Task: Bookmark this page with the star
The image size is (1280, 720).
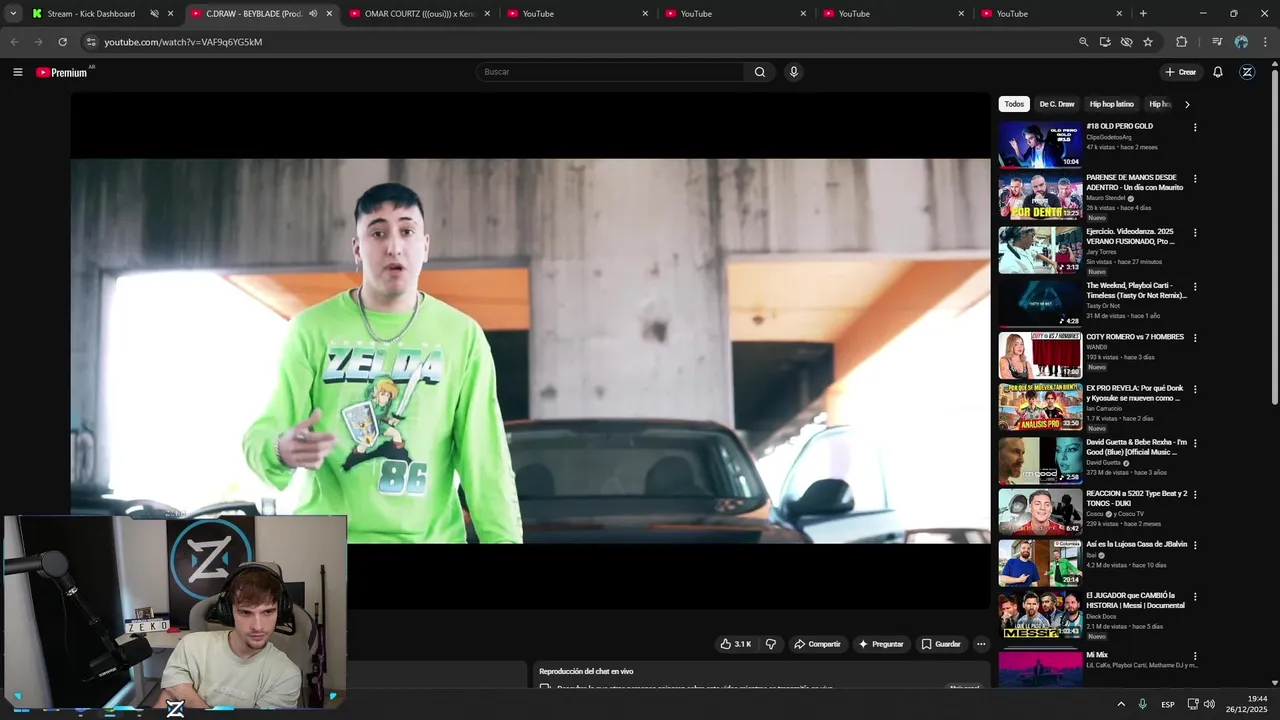Action: click(1148, 42)
